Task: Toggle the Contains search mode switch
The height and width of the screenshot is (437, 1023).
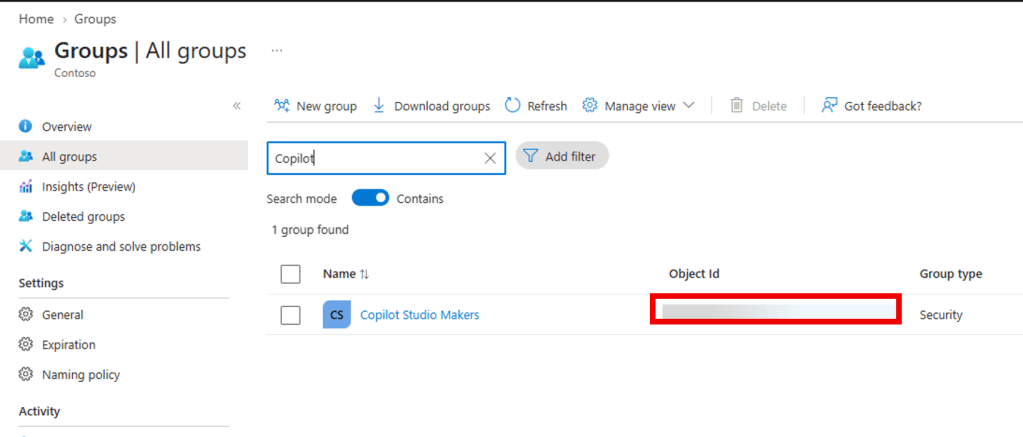Action: pyautogui.click(x=370, y=198)
